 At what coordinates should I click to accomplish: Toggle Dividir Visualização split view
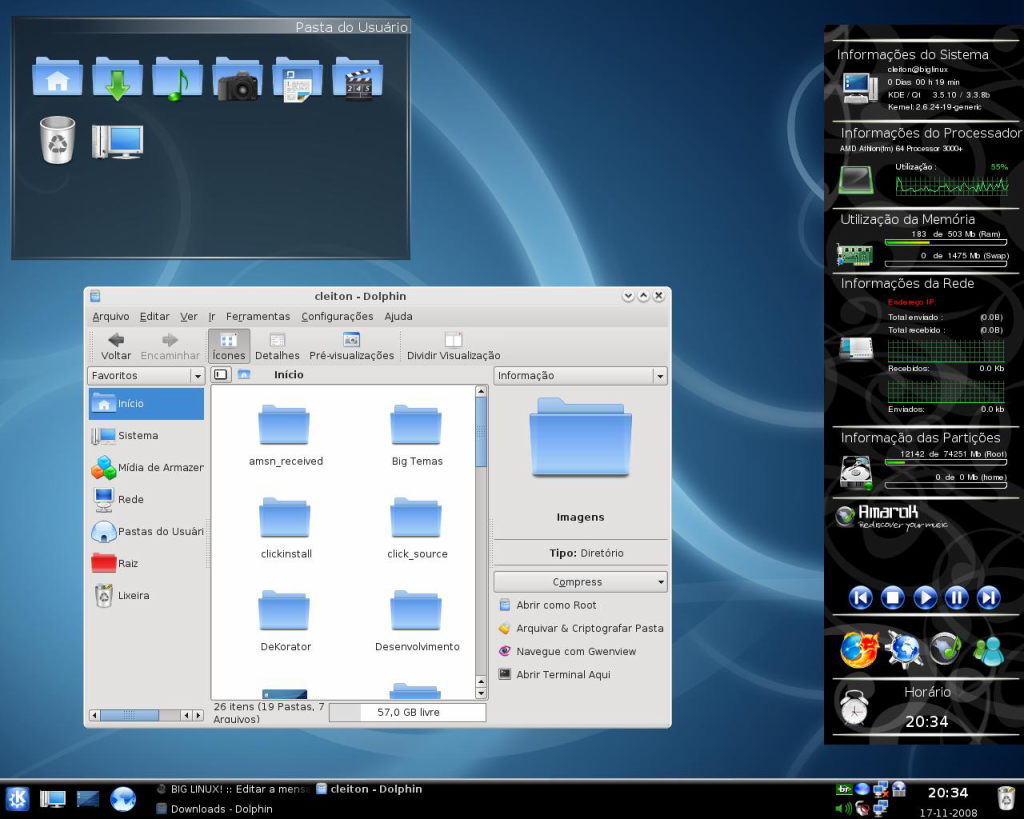pyautogui.click(x=453, y=346)
